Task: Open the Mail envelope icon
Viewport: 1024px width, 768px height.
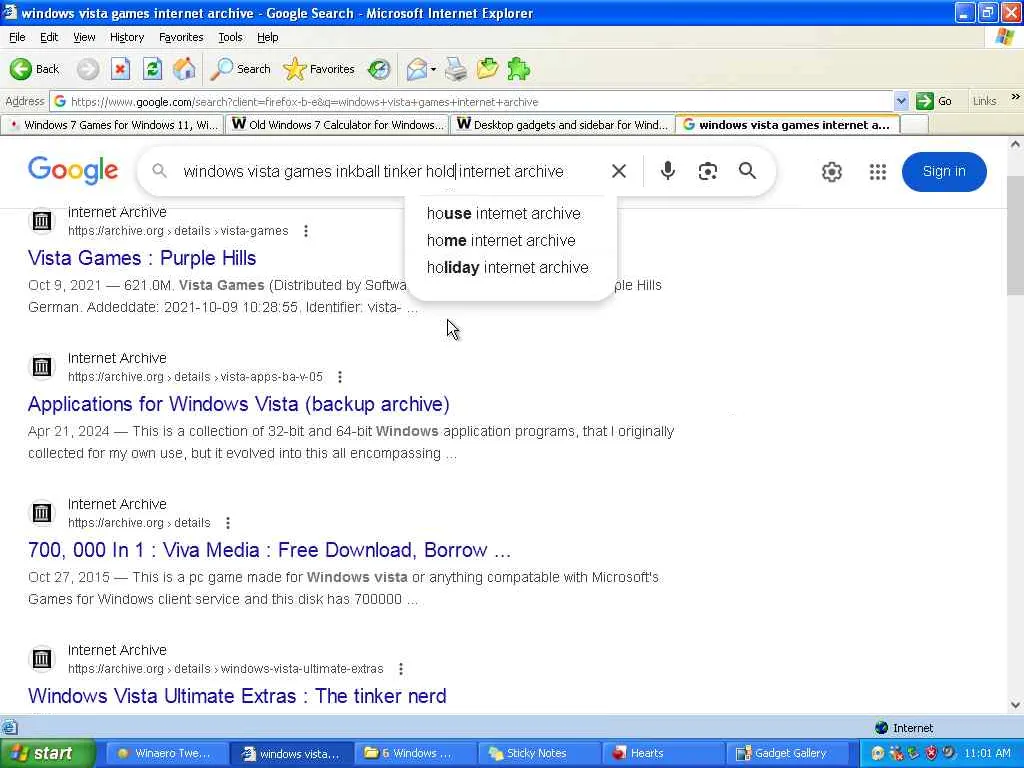Action: [416, 69]
